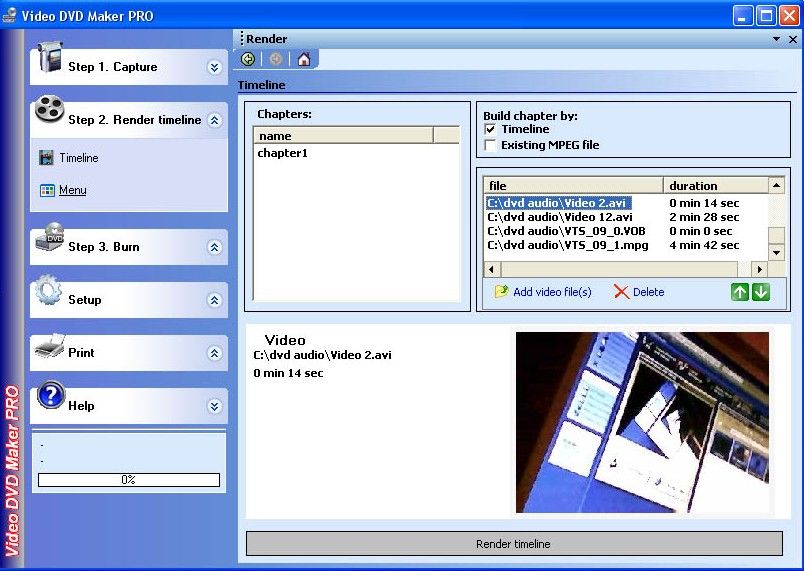Click file list scrollbar down arrow

click(x=776, y=253)
